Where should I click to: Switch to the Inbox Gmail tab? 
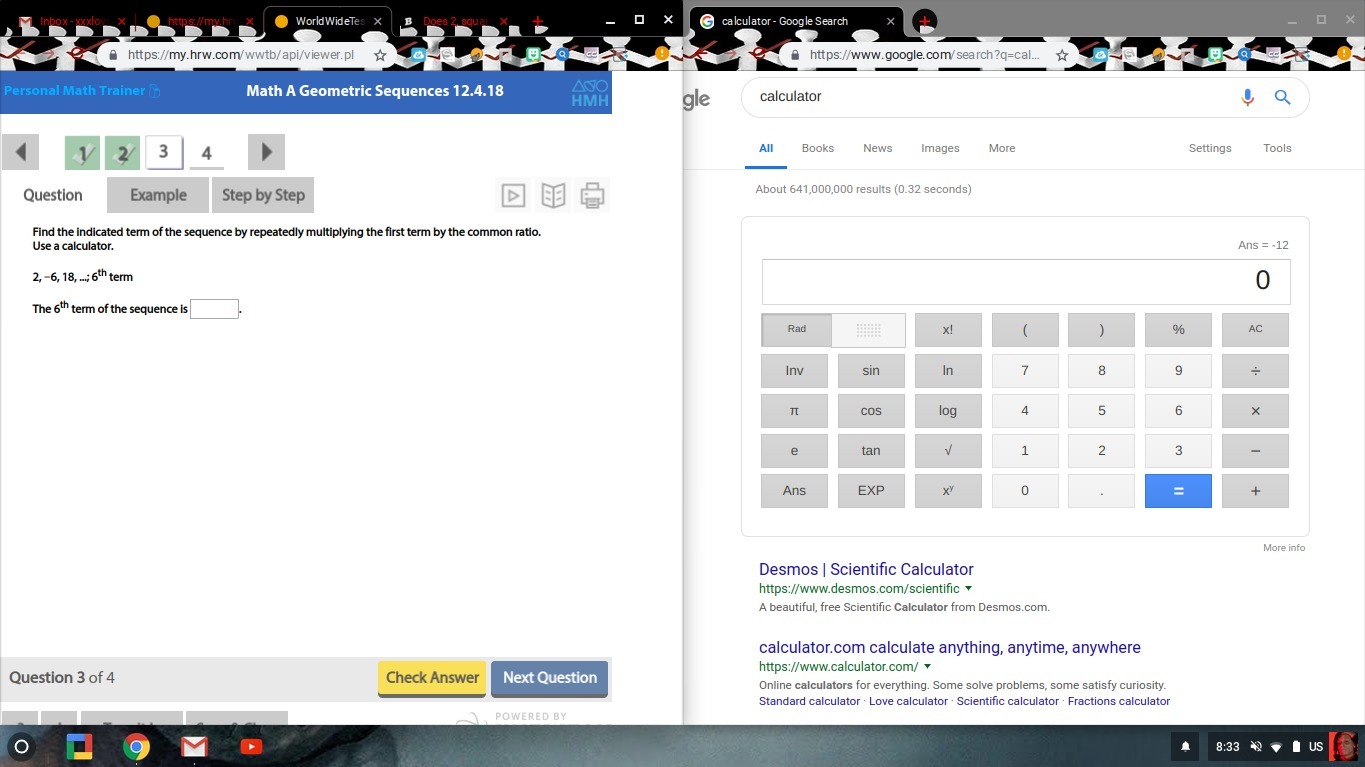pyautogui.click(x=70, y=21)
